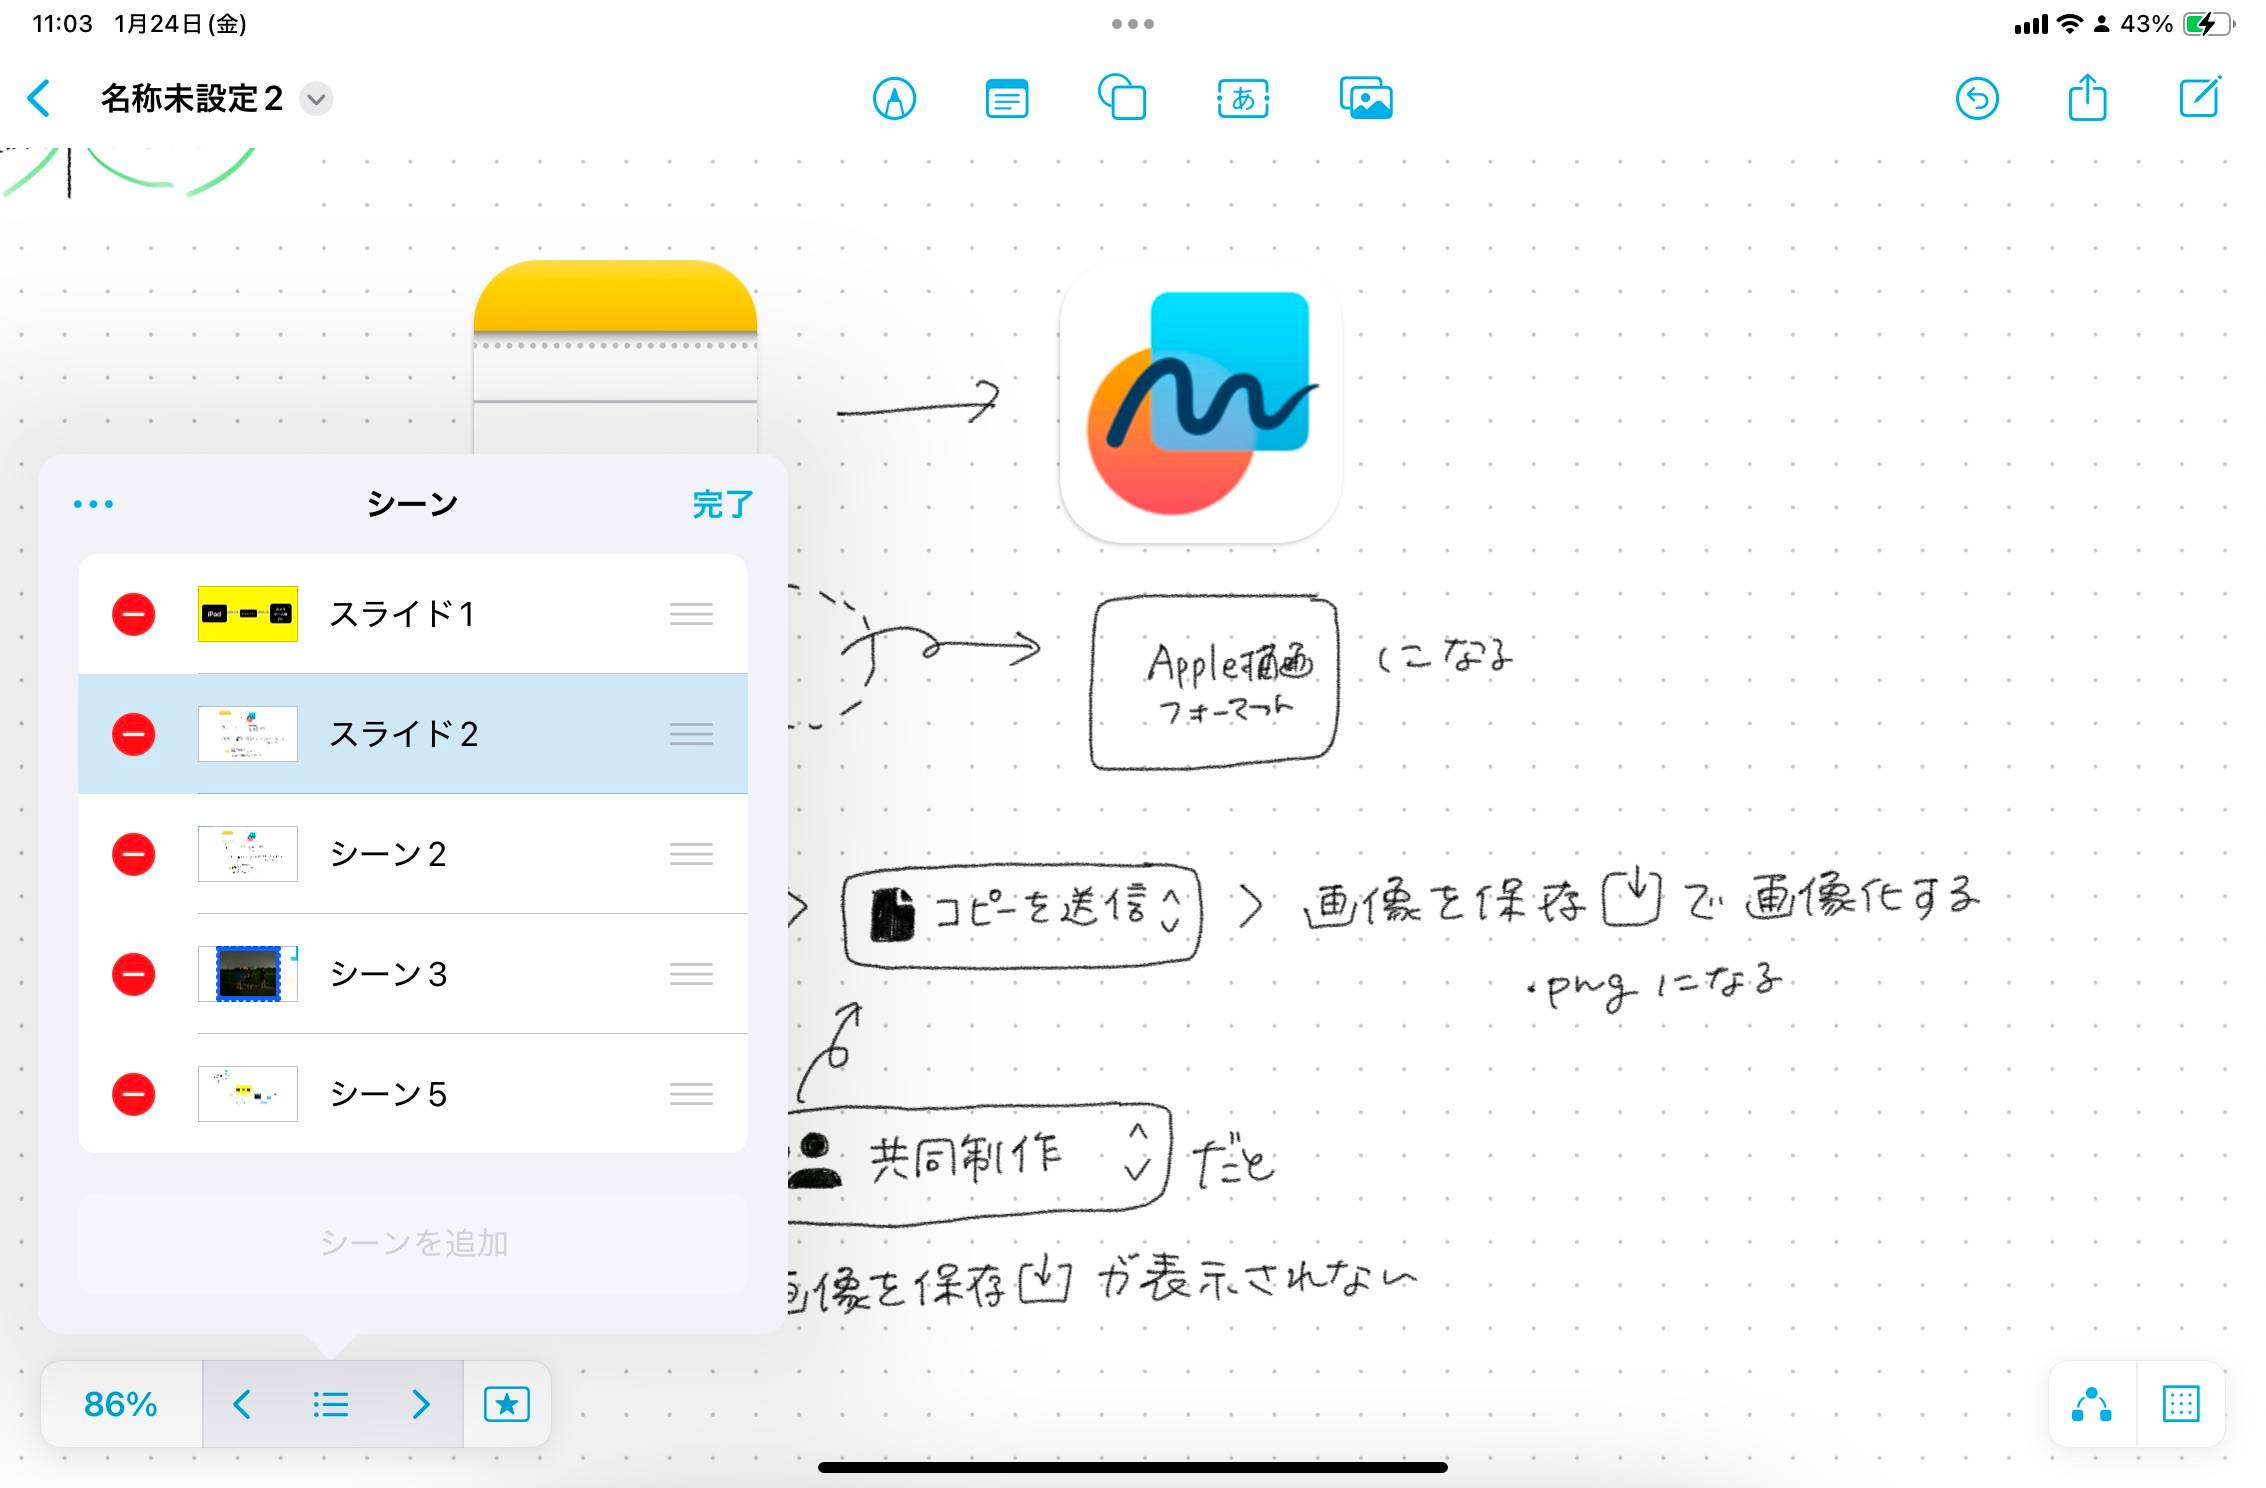Screen dimensions: 2266x1488
Task: Select the シーン3 thumbnail
Action: (248, 974)
